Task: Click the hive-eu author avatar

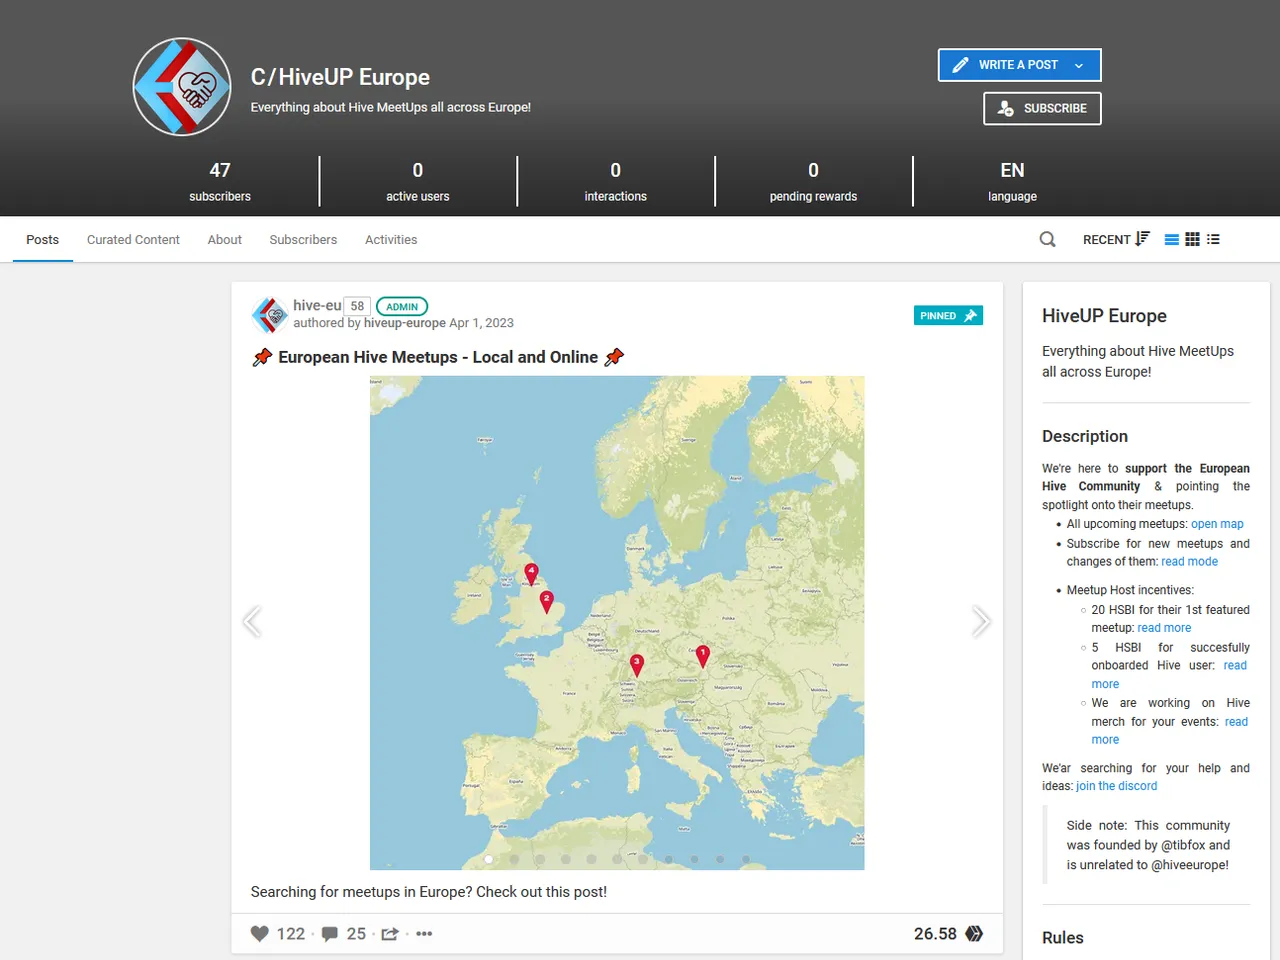Action: tap(270, 315)
